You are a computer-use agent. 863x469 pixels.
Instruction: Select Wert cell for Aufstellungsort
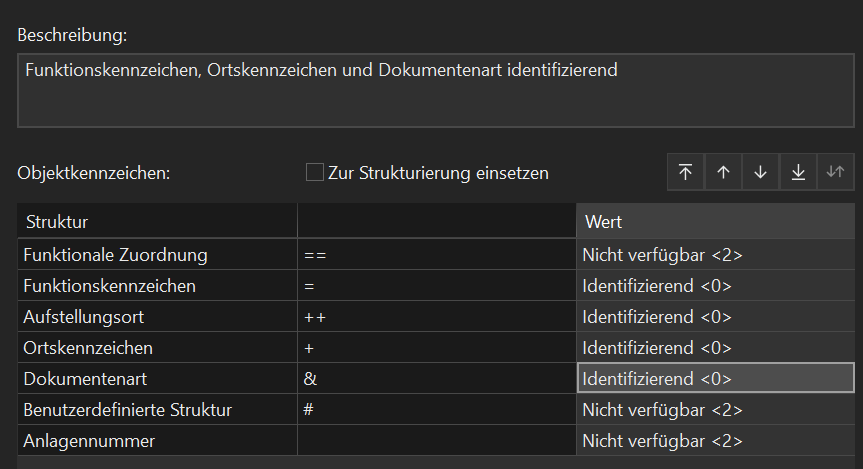[x=715, y=317]
